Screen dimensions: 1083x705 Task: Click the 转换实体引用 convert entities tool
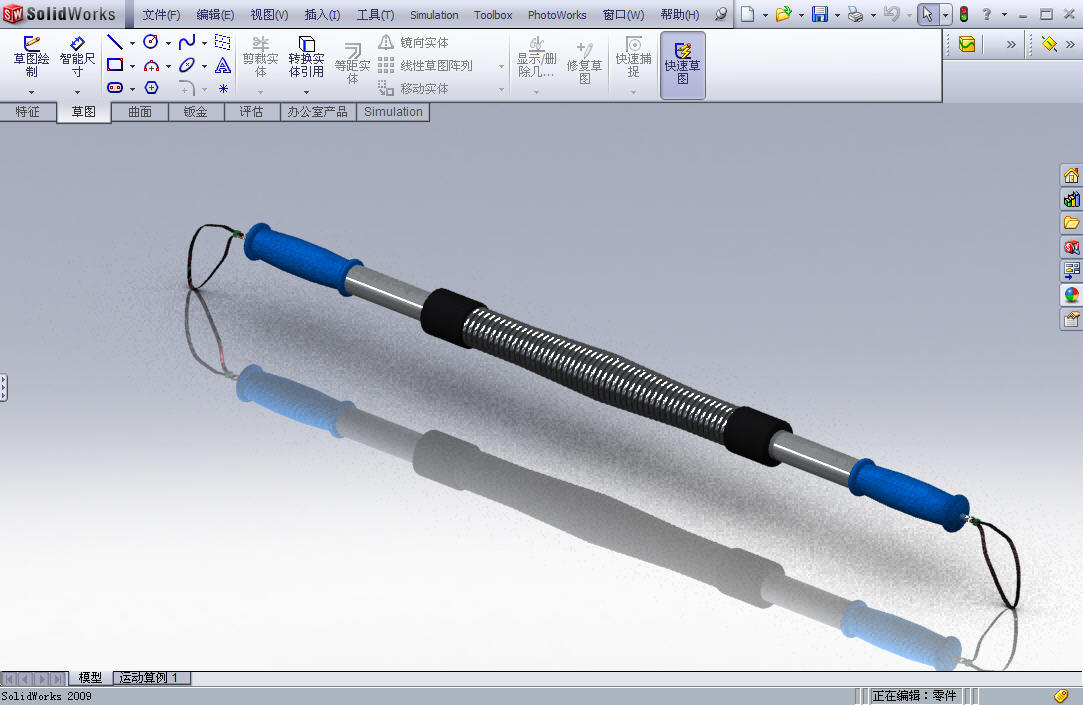tap(306, 57)
